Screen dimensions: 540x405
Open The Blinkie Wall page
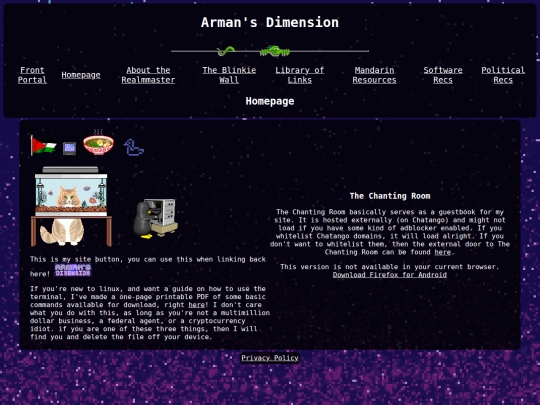coord(229,75)
